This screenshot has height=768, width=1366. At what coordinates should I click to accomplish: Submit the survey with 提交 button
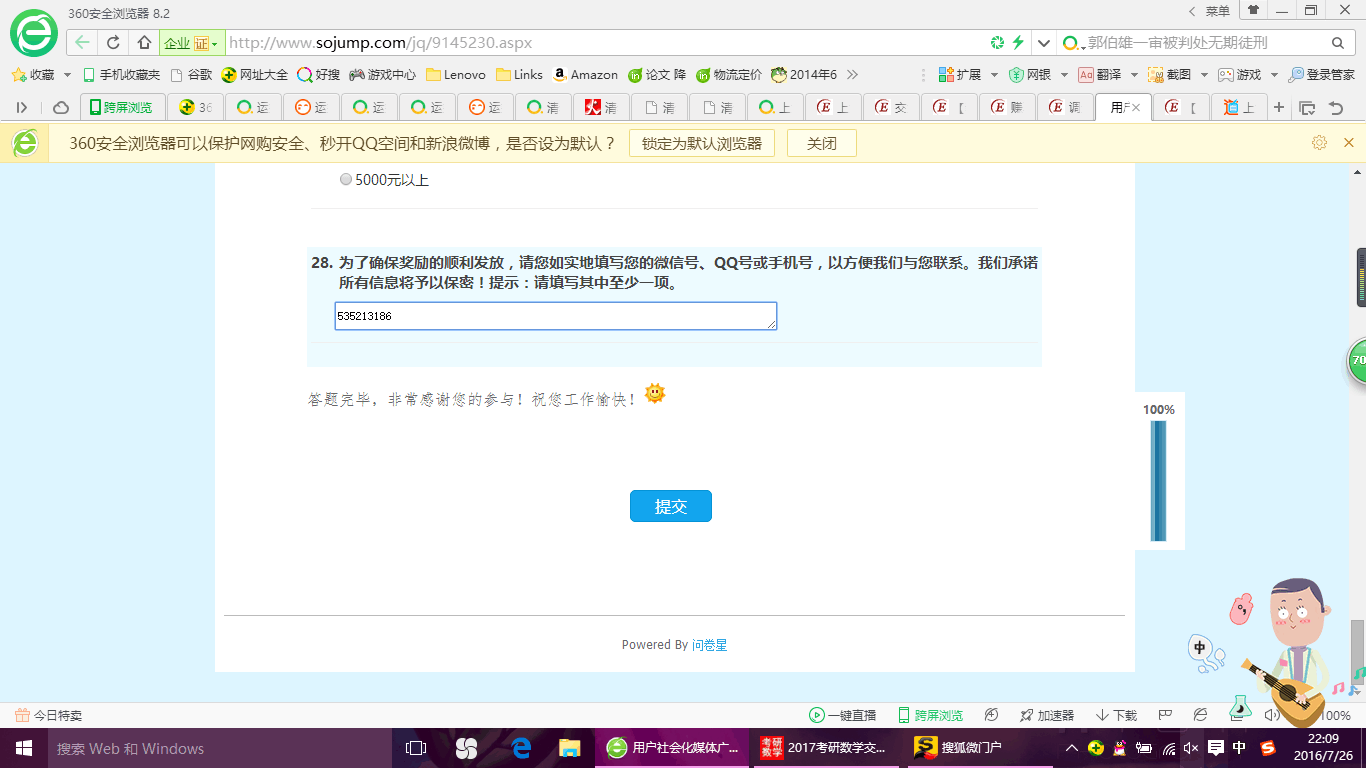pyautogui.click(x=671, y=506)
